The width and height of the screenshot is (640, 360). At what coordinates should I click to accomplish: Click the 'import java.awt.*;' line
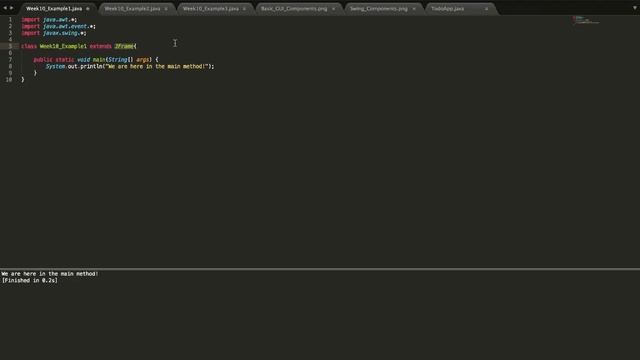tap(49, 20)
